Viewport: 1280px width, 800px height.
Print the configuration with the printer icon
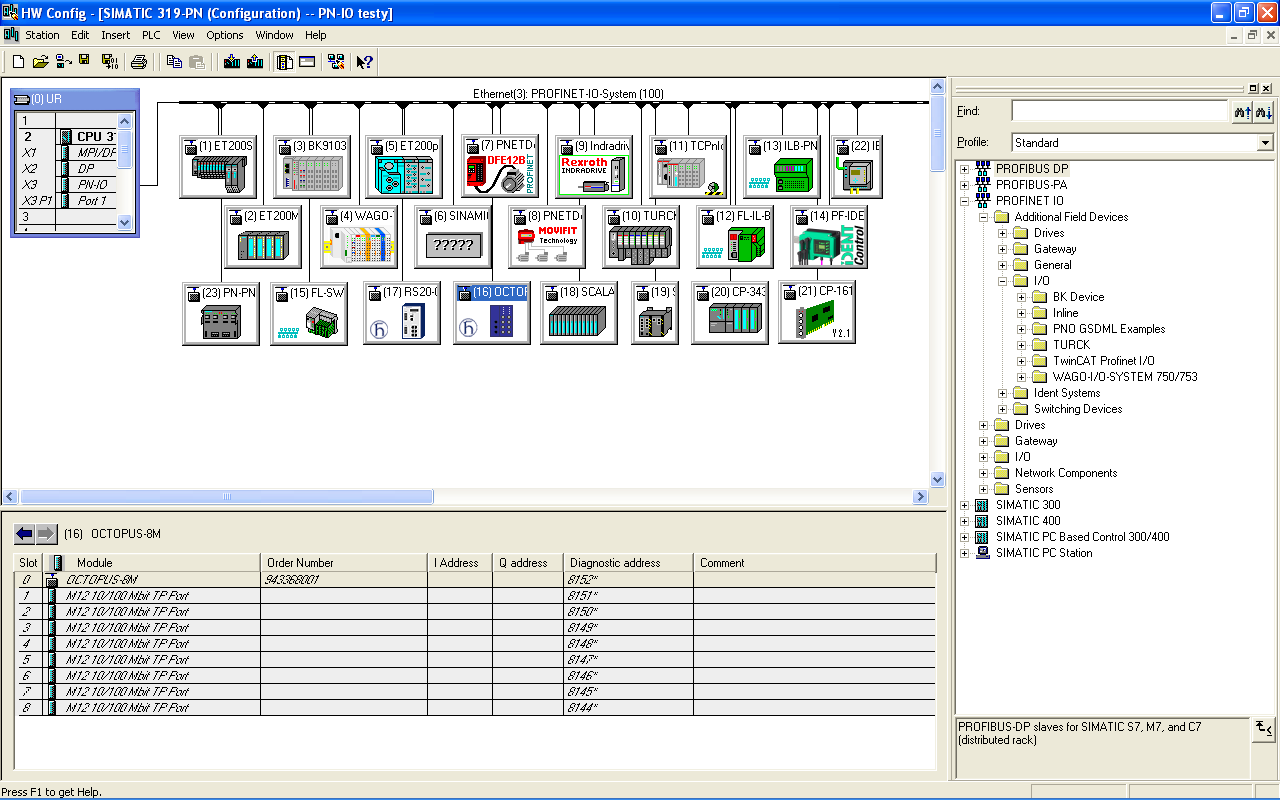139,62
